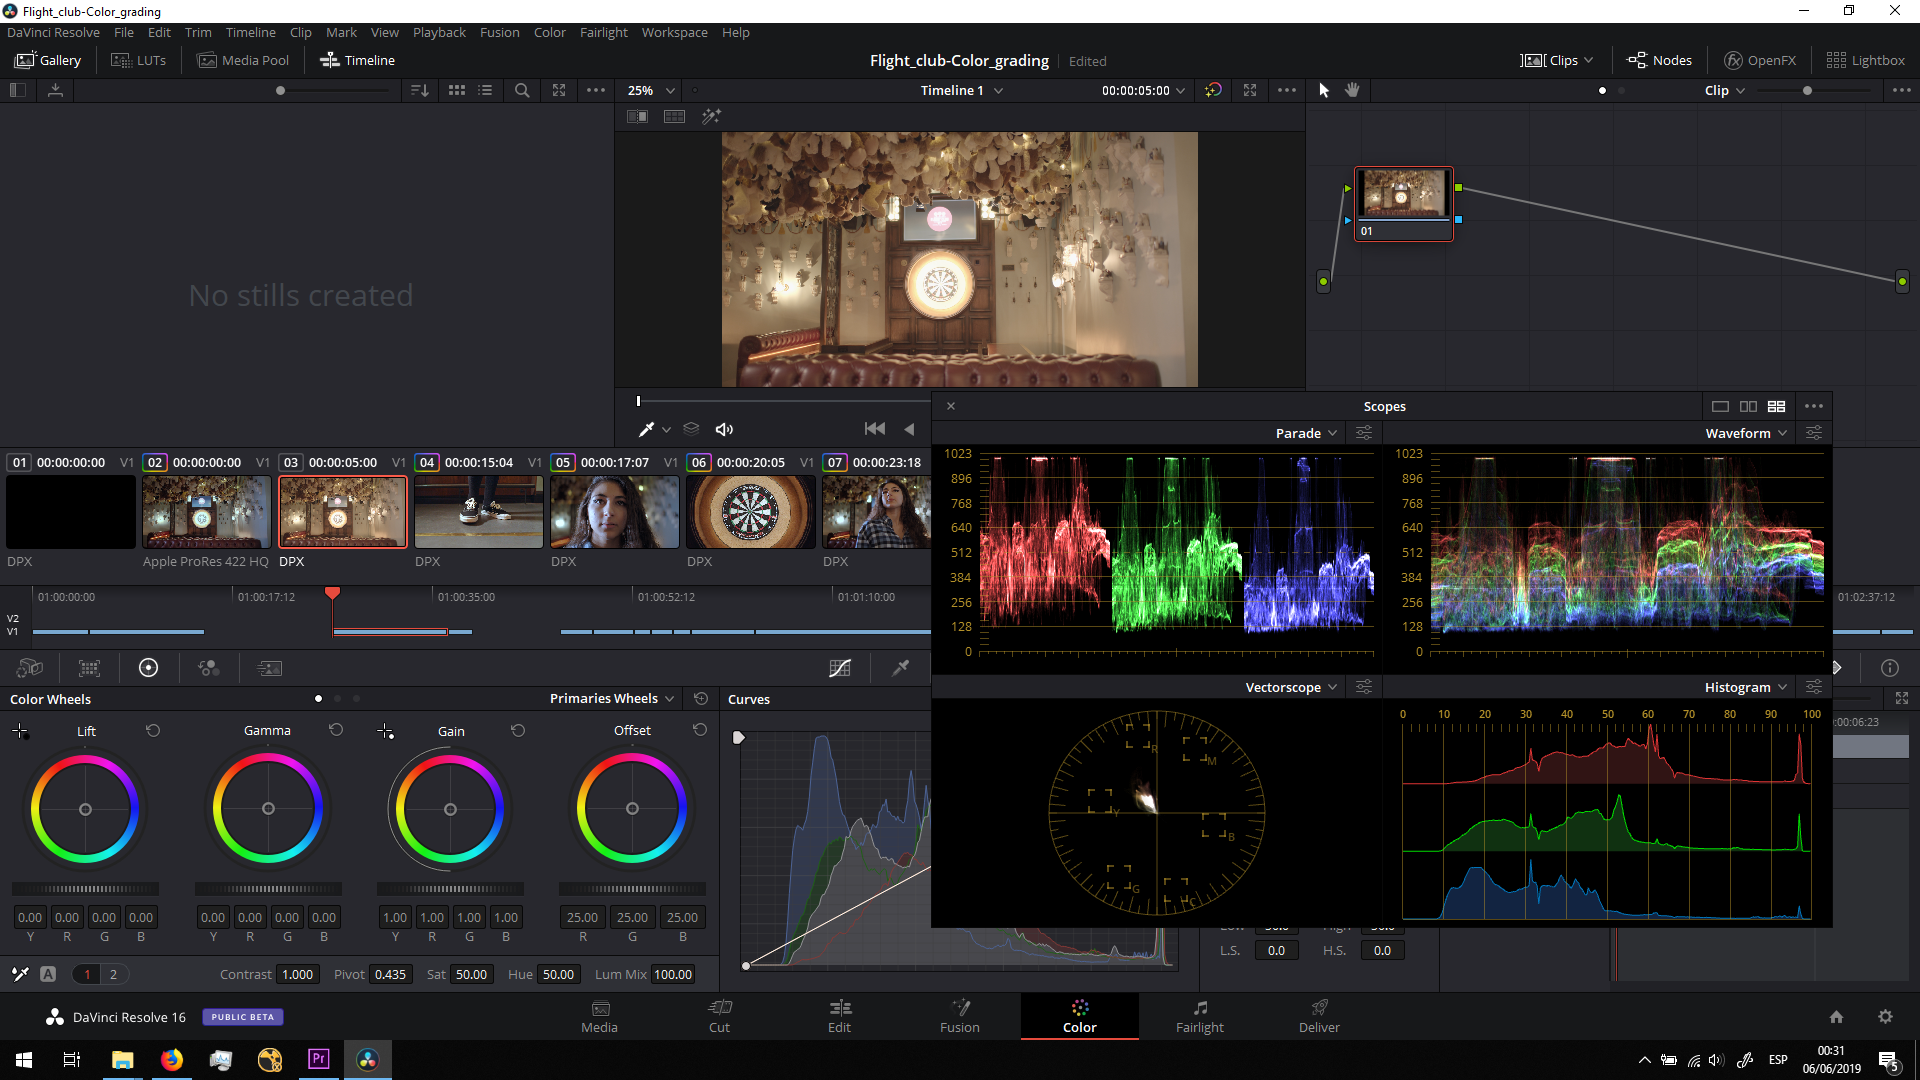The image size is (1920, 1080).
Task: Click the image wipe split-screen icon
Action: click(637, 117)
